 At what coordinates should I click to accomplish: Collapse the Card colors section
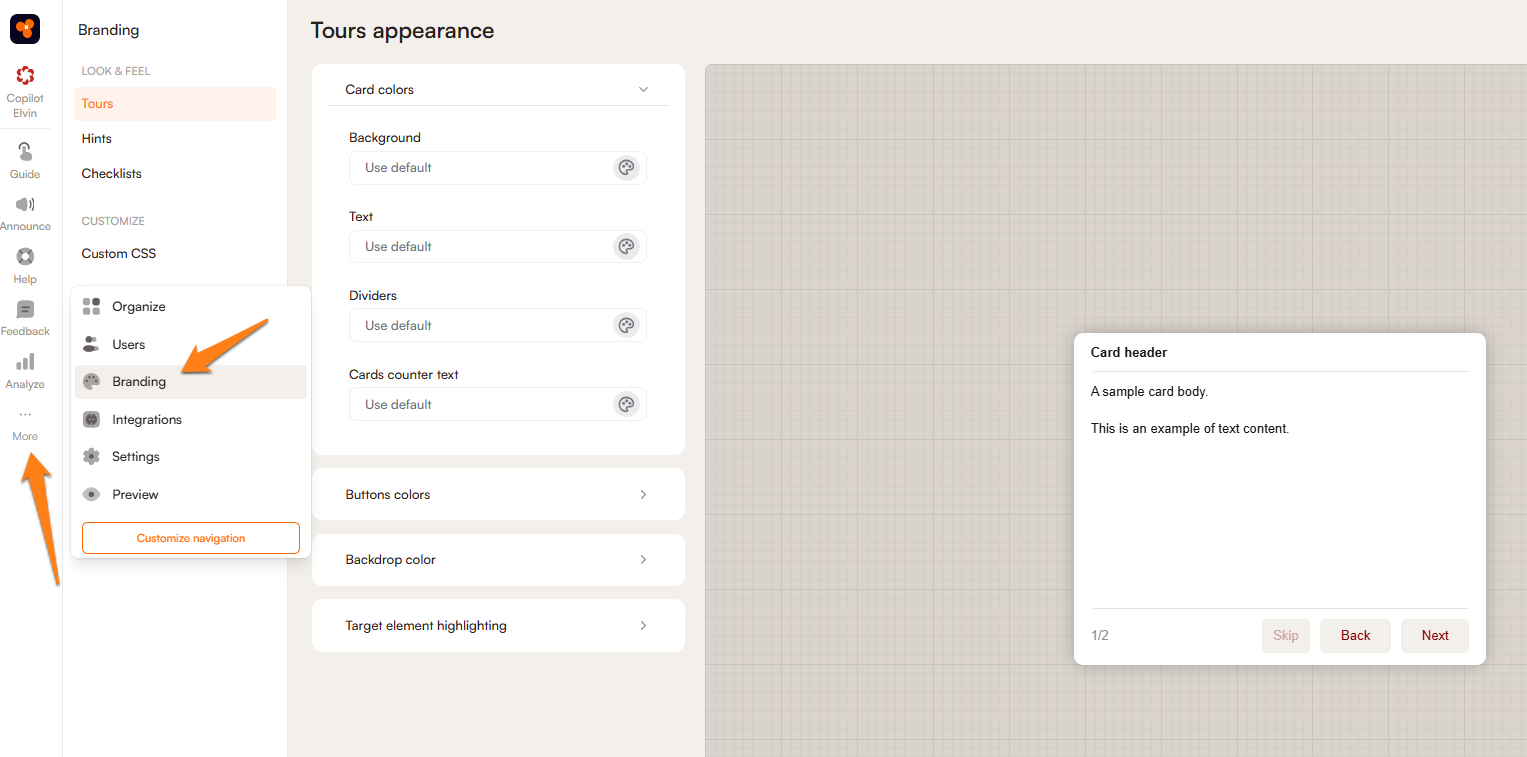(x=643, y=90)
